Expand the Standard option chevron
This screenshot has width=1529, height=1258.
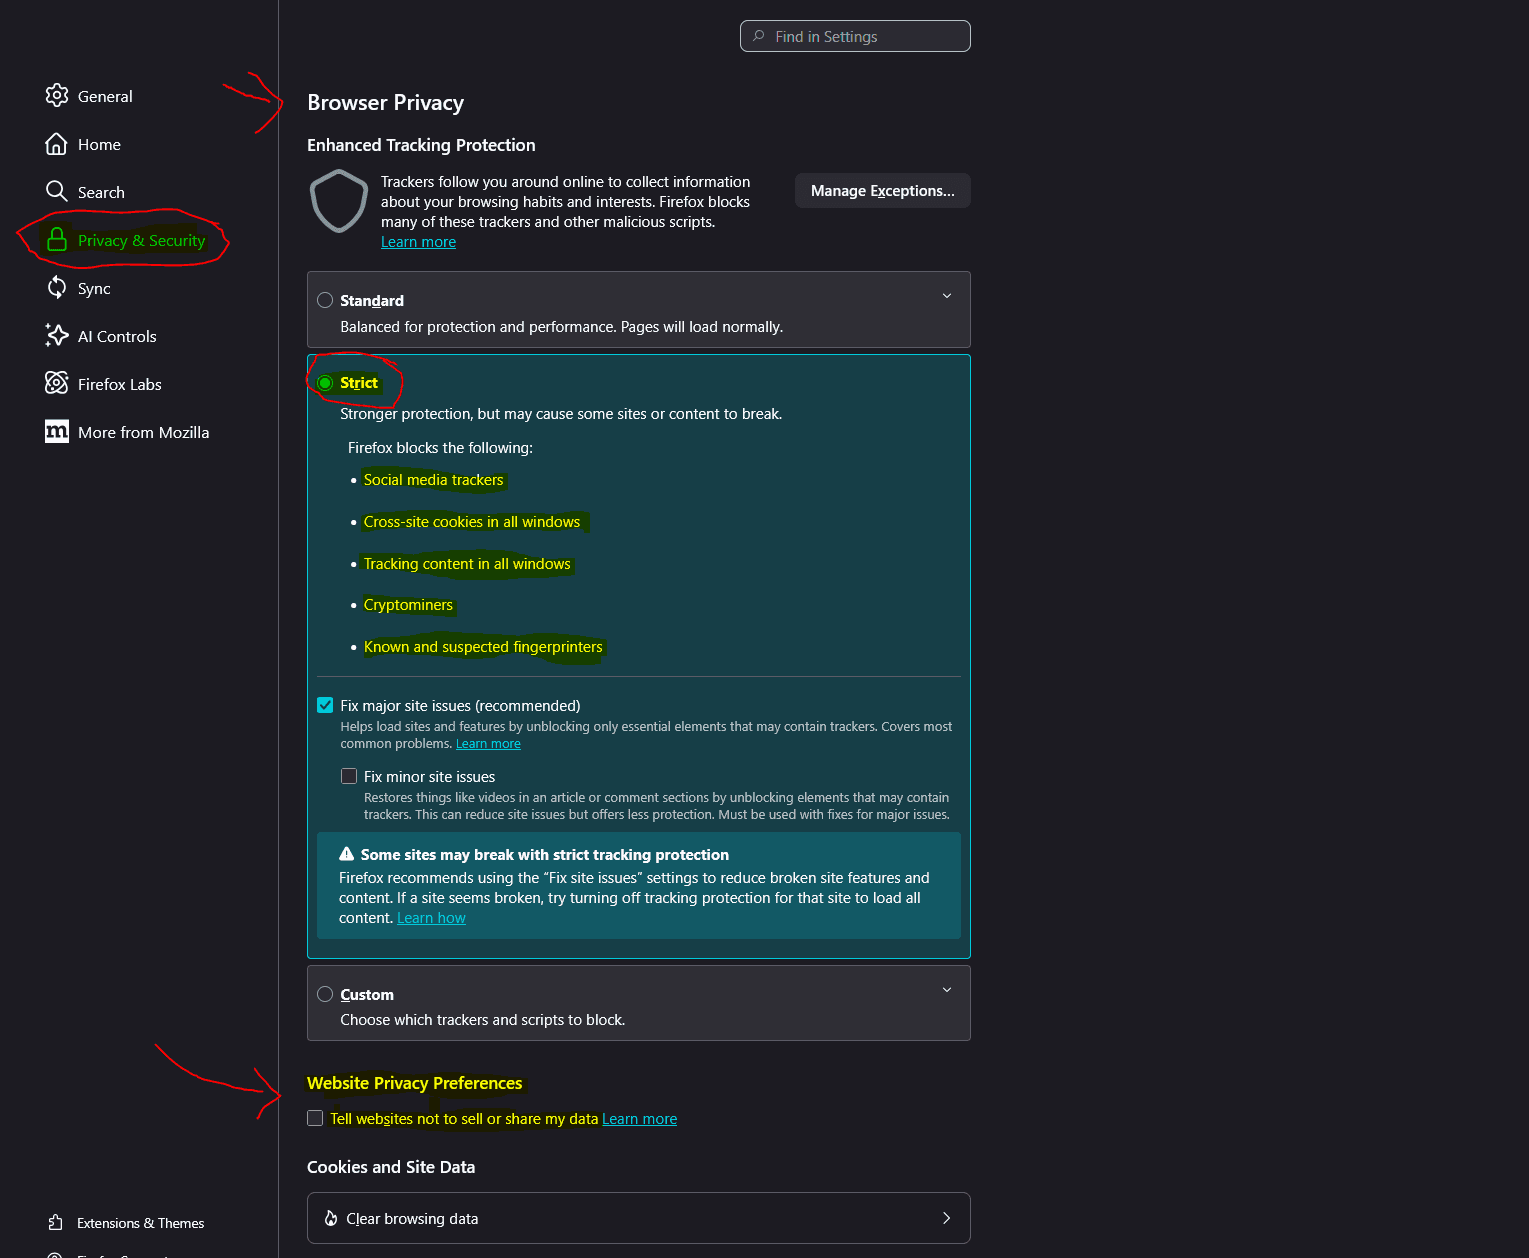point(947,296)
